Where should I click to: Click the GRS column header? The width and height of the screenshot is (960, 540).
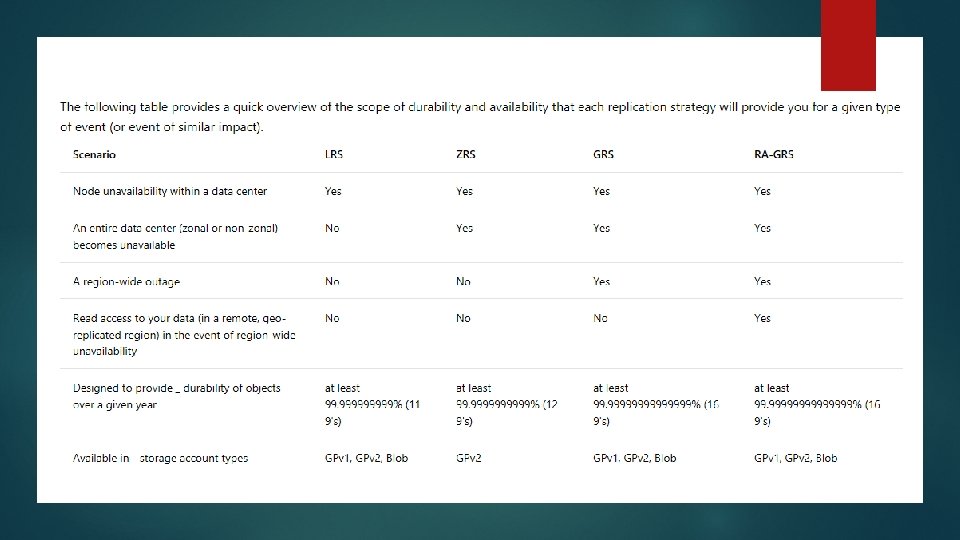(x=603, y=154)
